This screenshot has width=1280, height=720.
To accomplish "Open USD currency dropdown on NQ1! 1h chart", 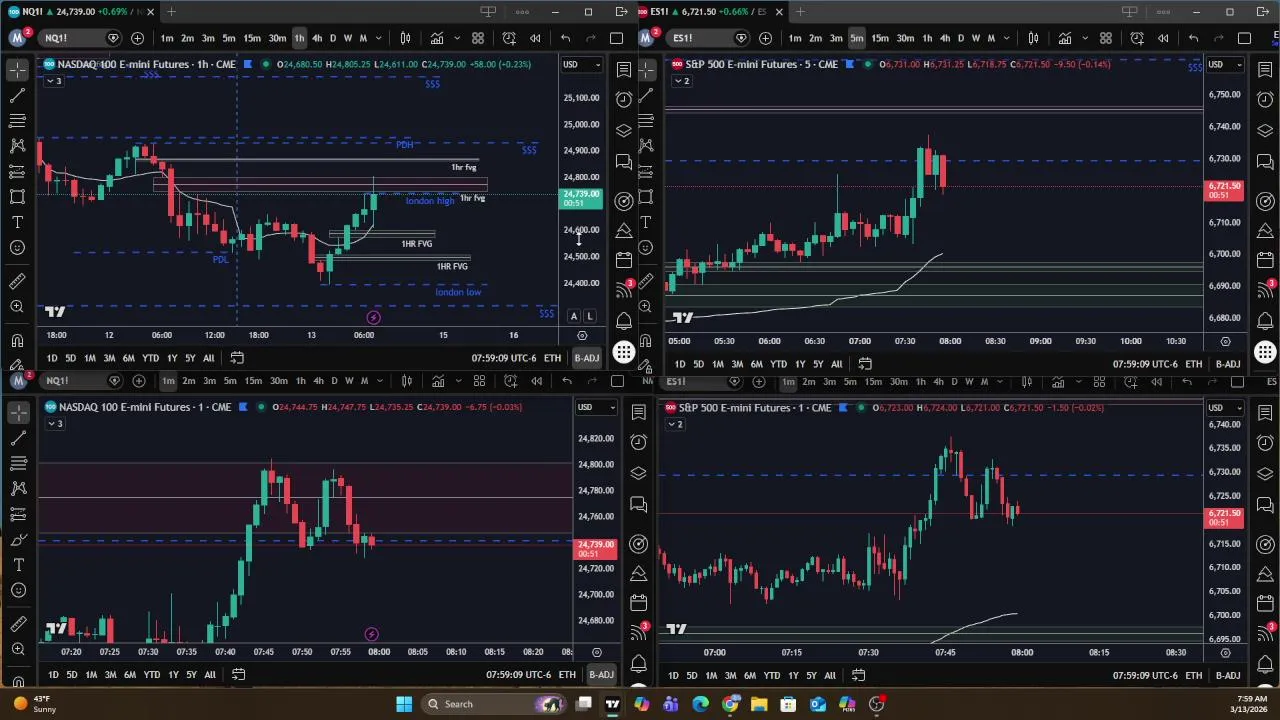I will click(x=580, y=65).
